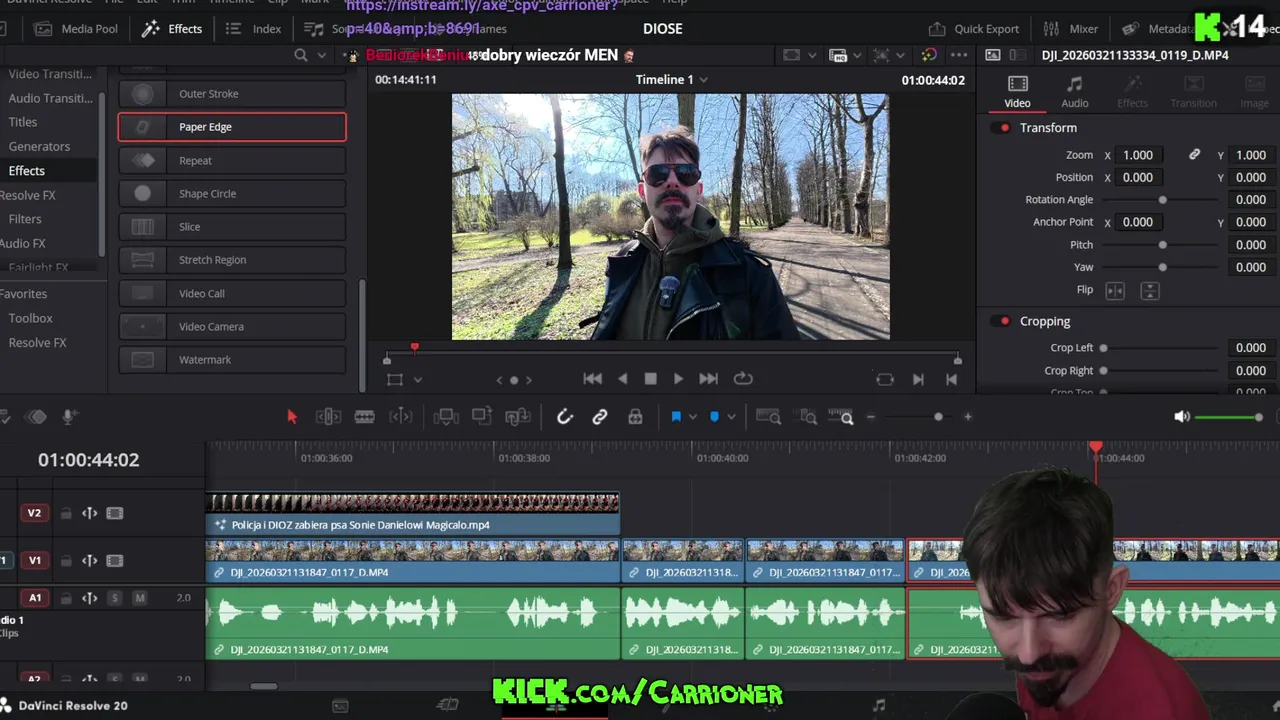Mute the A1 audio track
The height and width of the screenshot is (720, 1280).
click(x=140, y=598)
